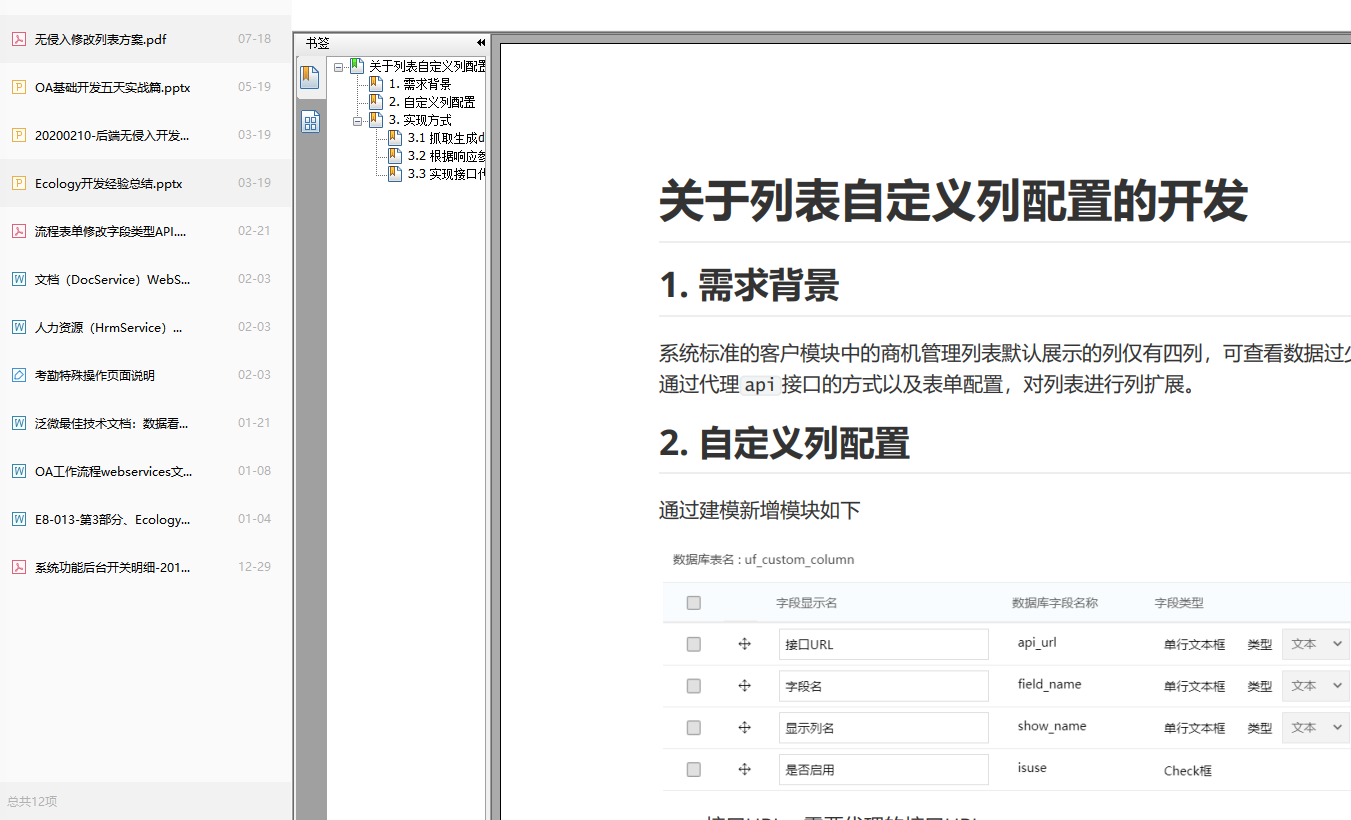The image size is (1351, 820).
Task: Check the checkbox in the 接口URL row
Action: pyautogui.click(x=693, y=644)
